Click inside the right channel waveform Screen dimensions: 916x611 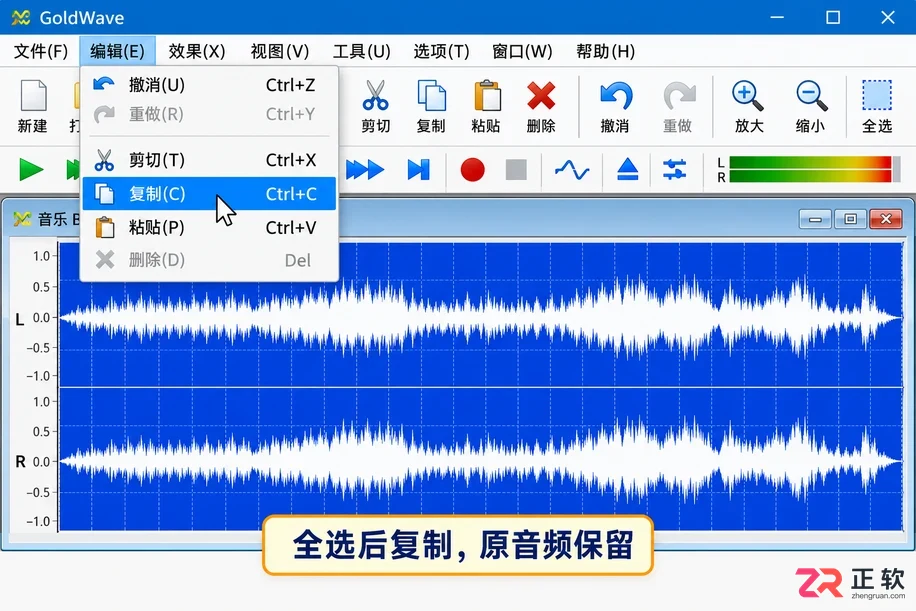480,459
